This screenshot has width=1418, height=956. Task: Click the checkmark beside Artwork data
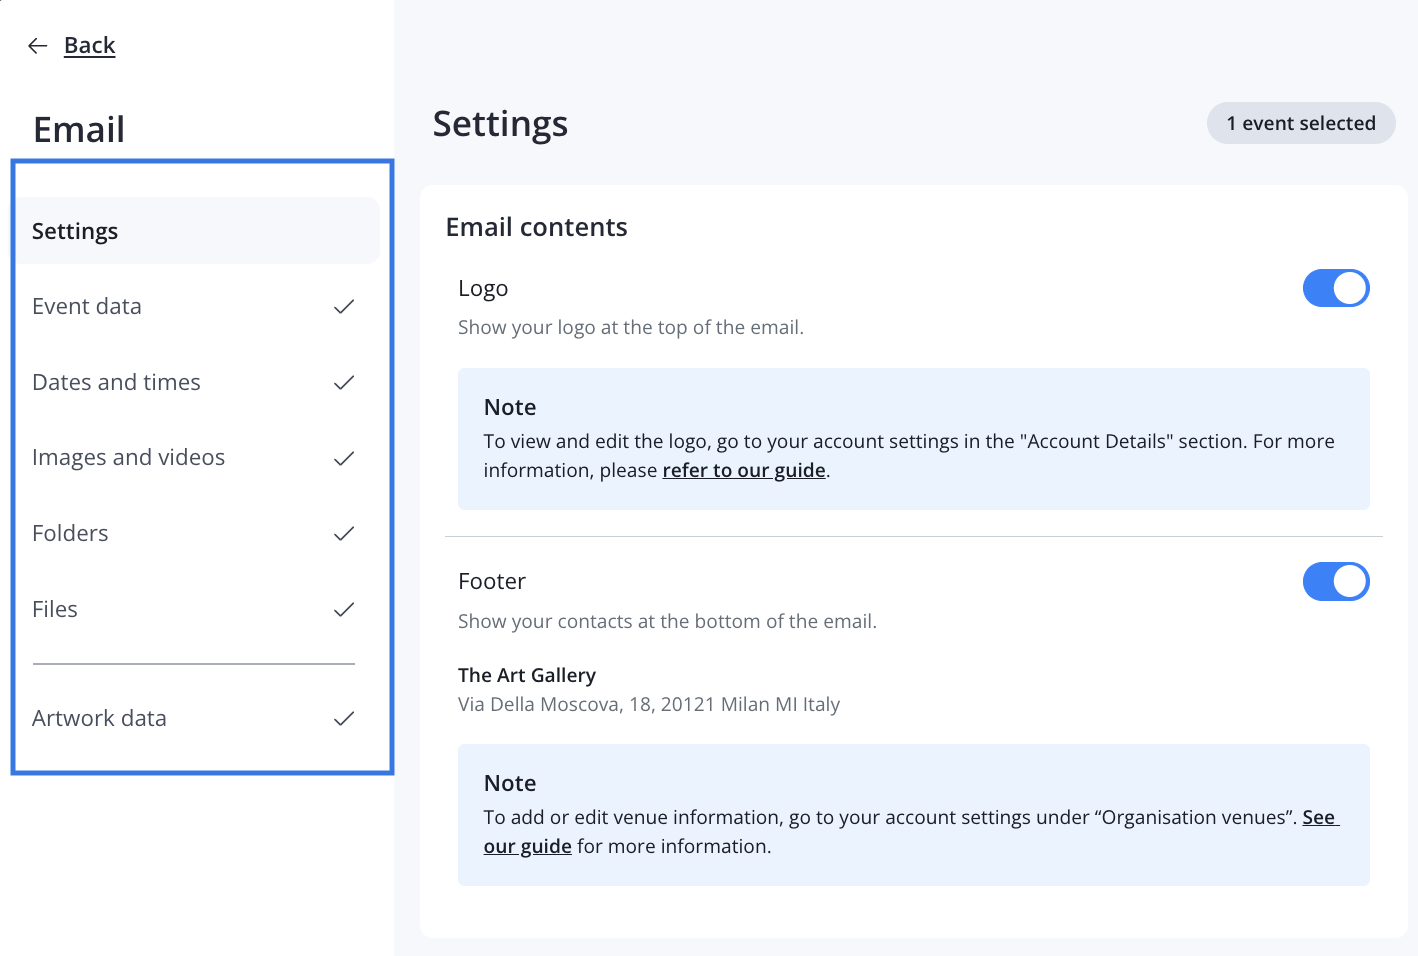coord(344,719)
